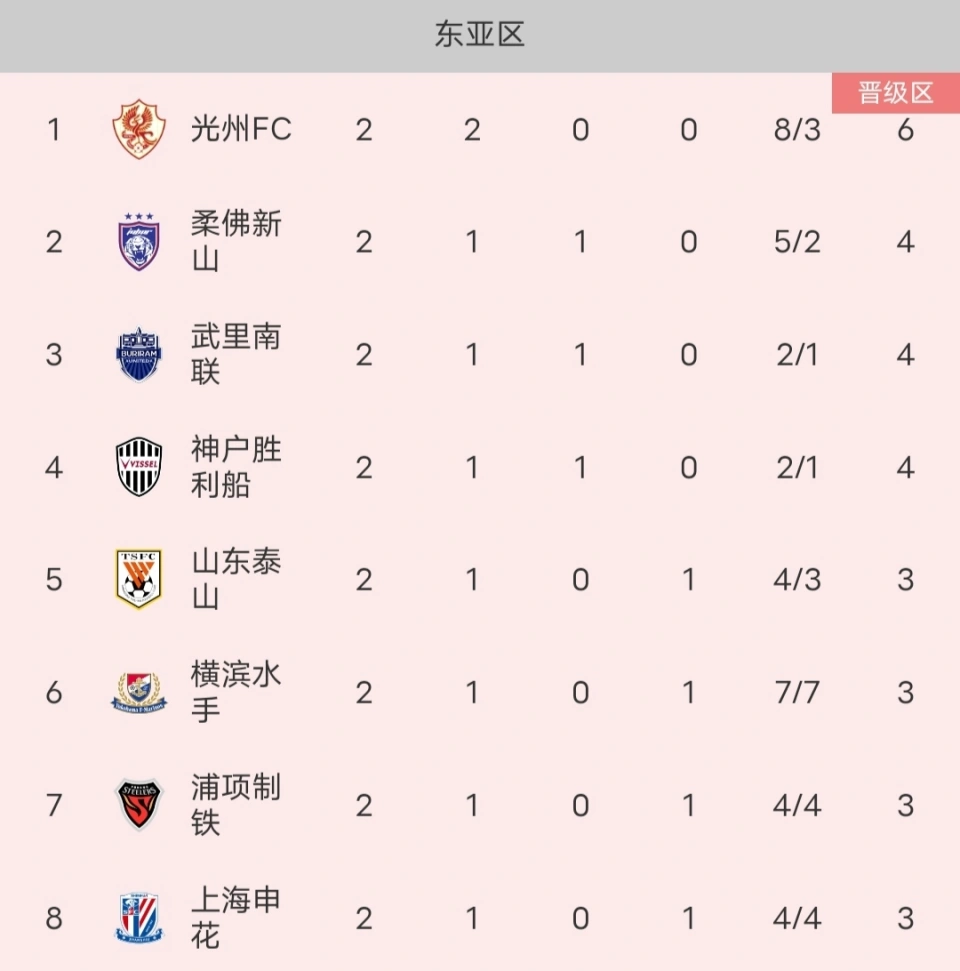Tap the 上海申花 club crest
Viewport: 960px width, 971px height.
pyautogui.click(x=139, y=917)
